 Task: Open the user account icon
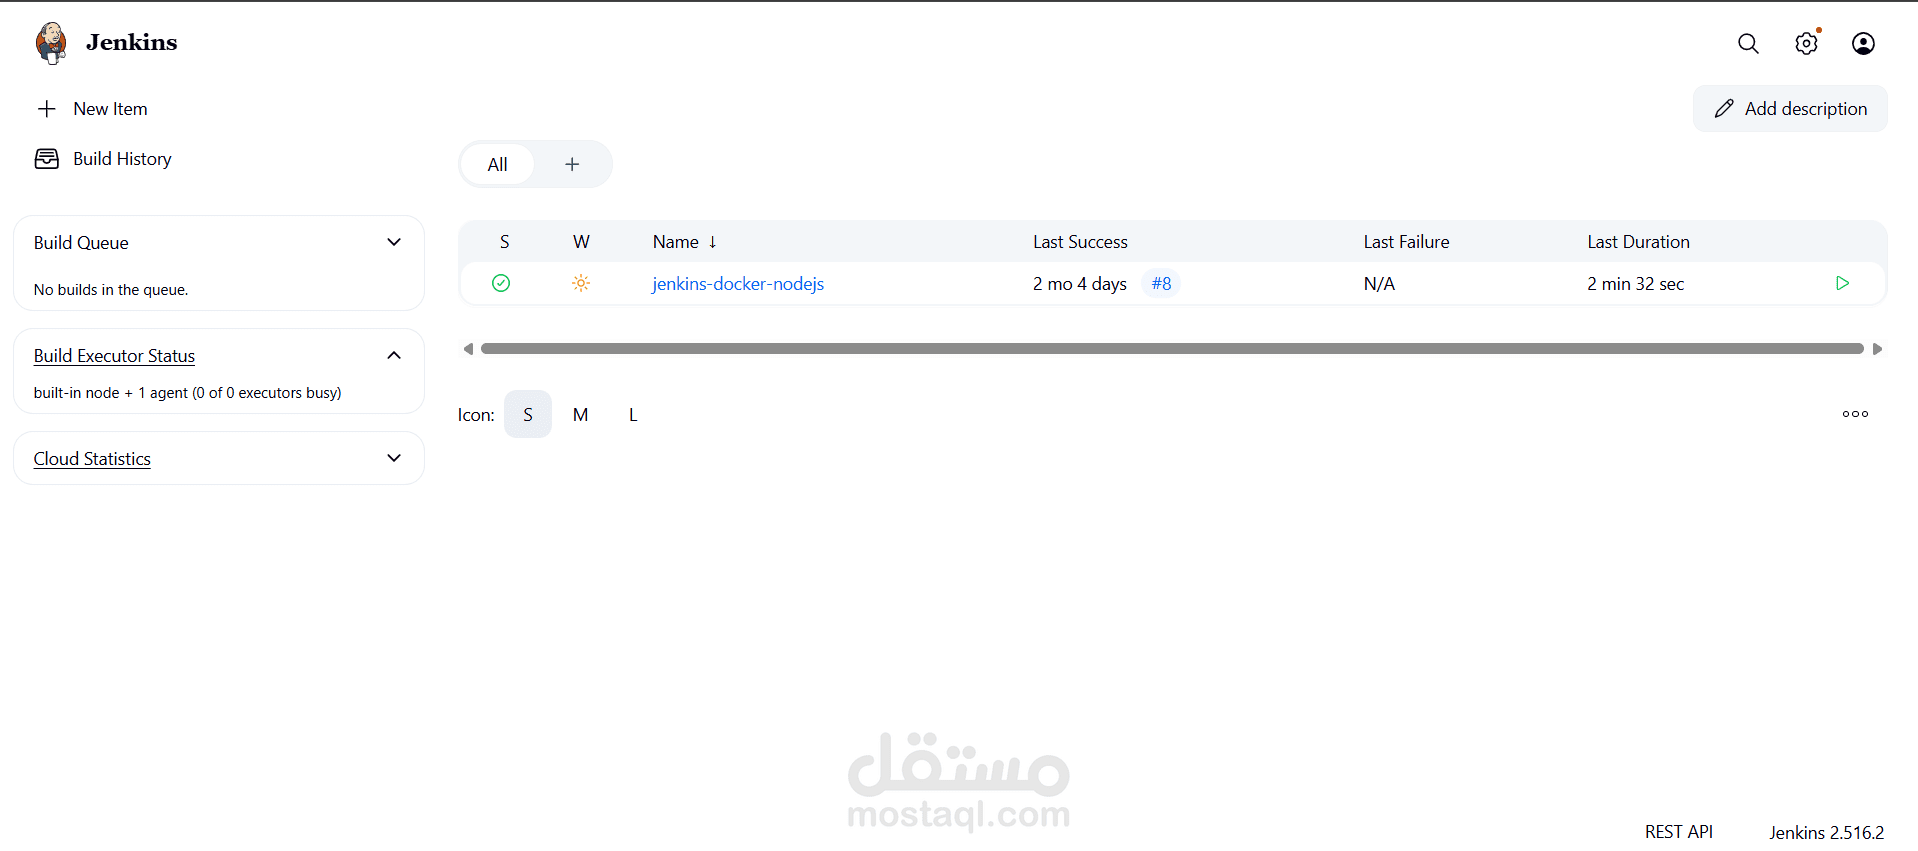pyautogui.click(x=1863, y=43)
